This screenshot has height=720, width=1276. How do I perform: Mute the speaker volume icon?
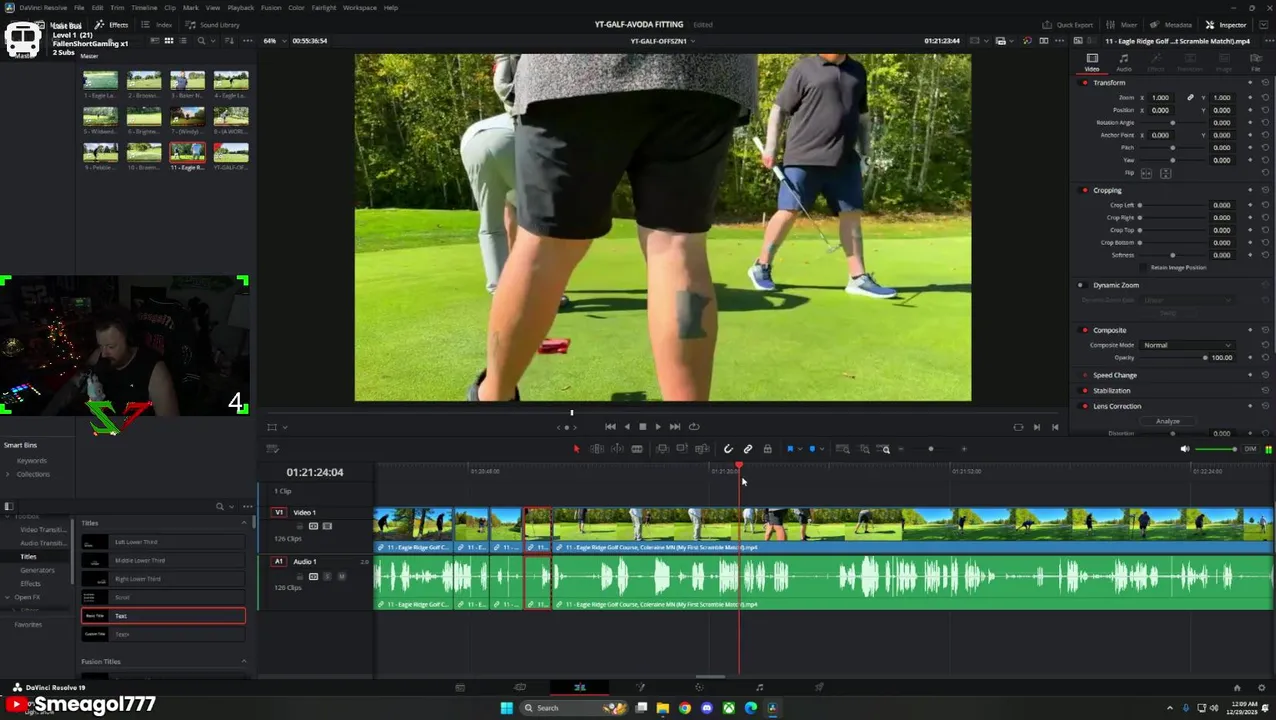point(1185,449)
